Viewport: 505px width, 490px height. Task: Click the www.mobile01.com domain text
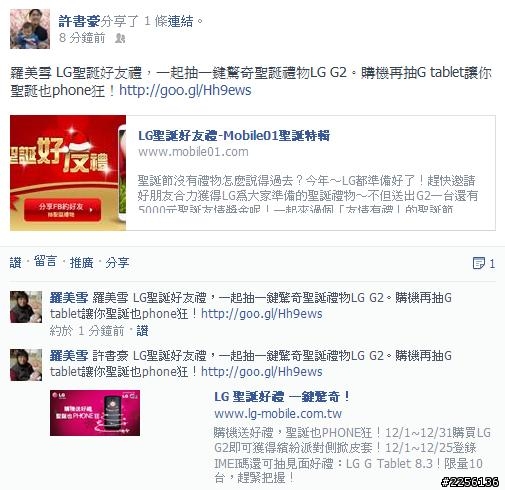point(193,152)
